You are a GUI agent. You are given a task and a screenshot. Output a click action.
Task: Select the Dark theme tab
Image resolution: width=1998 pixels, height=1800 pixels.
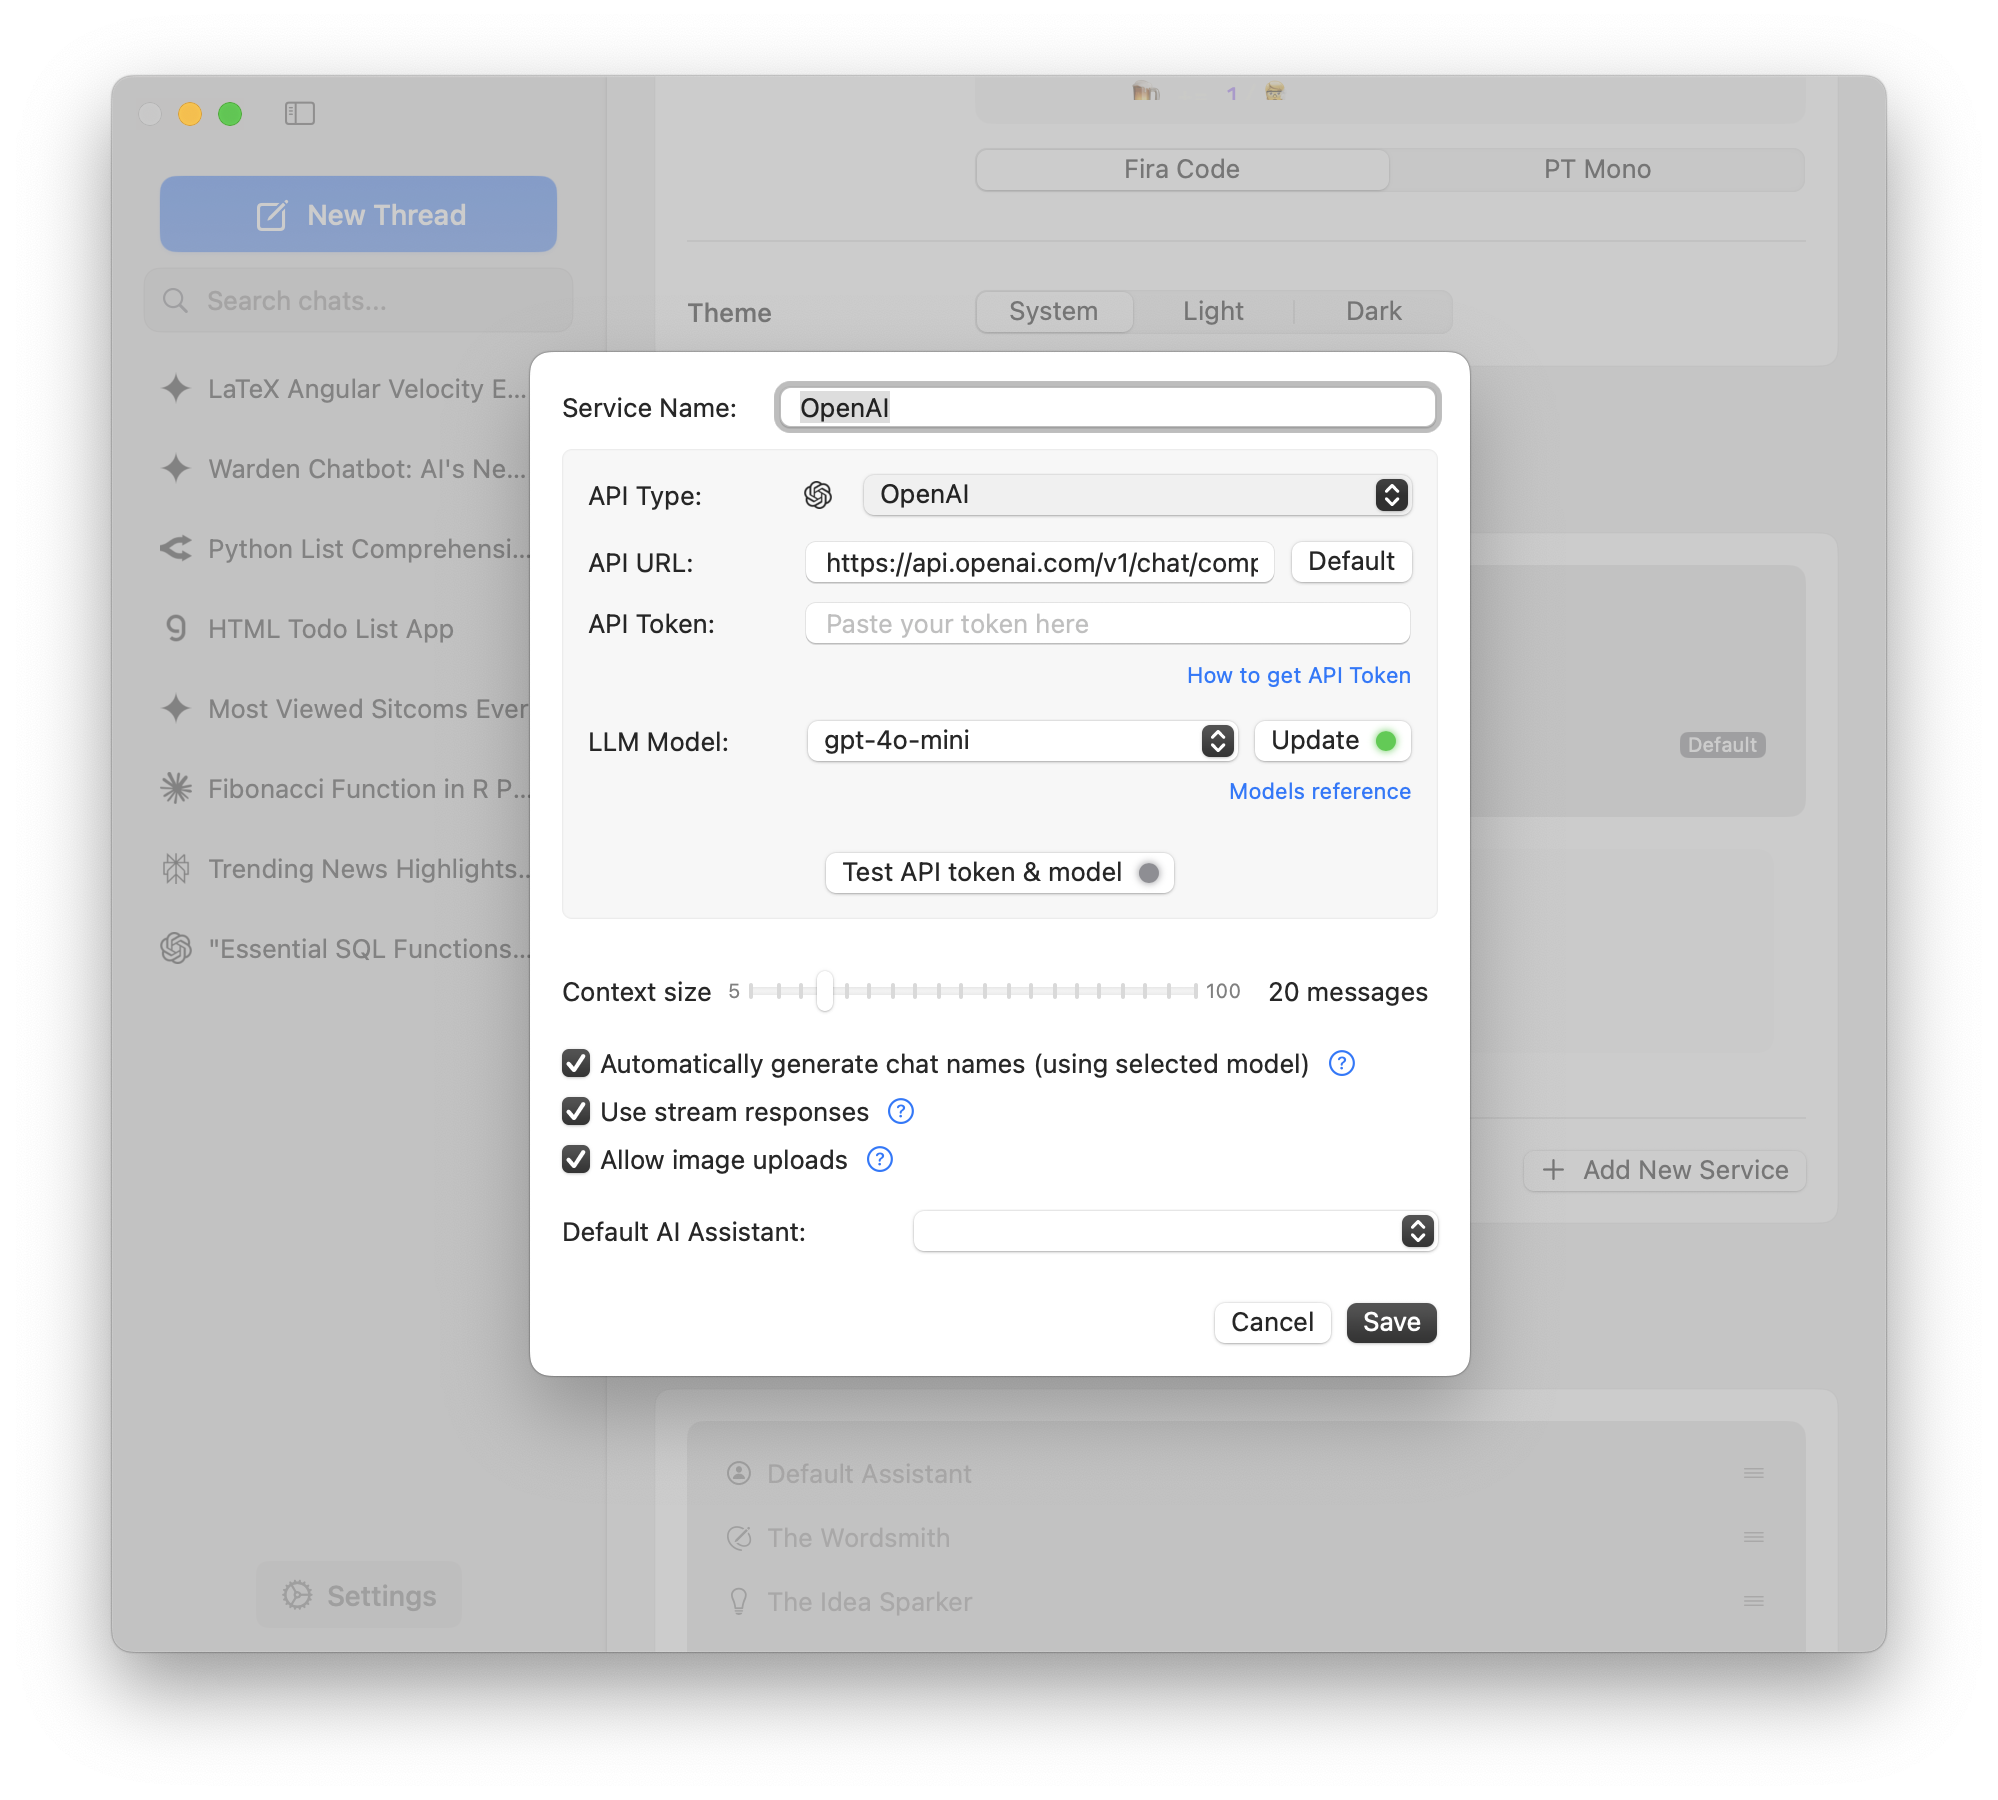coord(1373,311)
